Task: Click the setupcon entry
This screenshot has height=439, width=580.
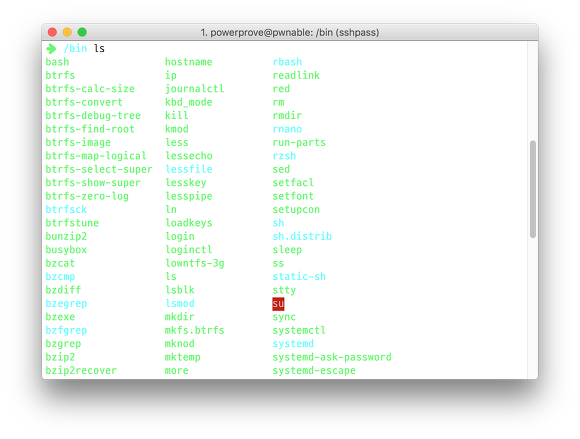Action: (x=296, y=209)
